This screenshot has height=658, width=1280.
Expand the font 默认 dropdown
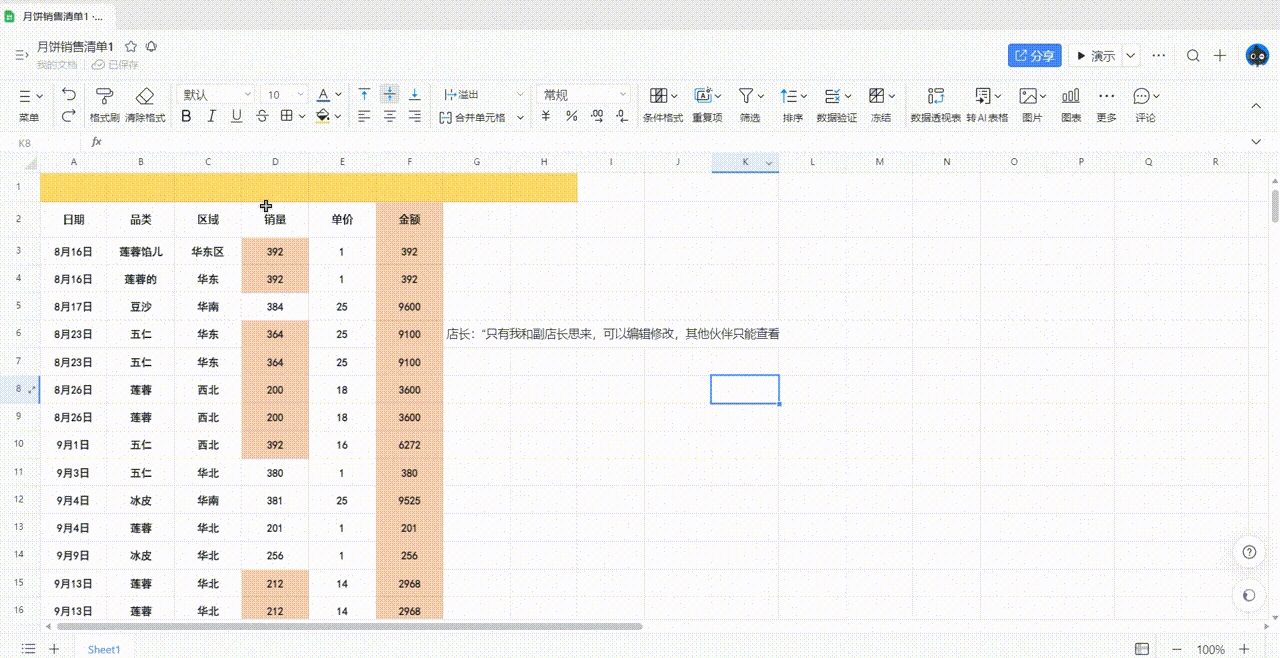tap(216, 94)
